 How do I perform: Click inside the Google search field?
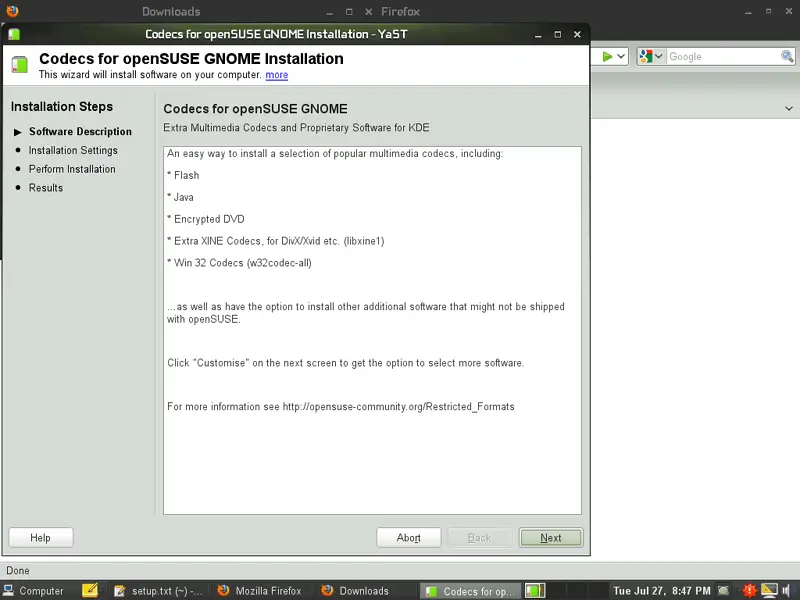pos(723,57)
